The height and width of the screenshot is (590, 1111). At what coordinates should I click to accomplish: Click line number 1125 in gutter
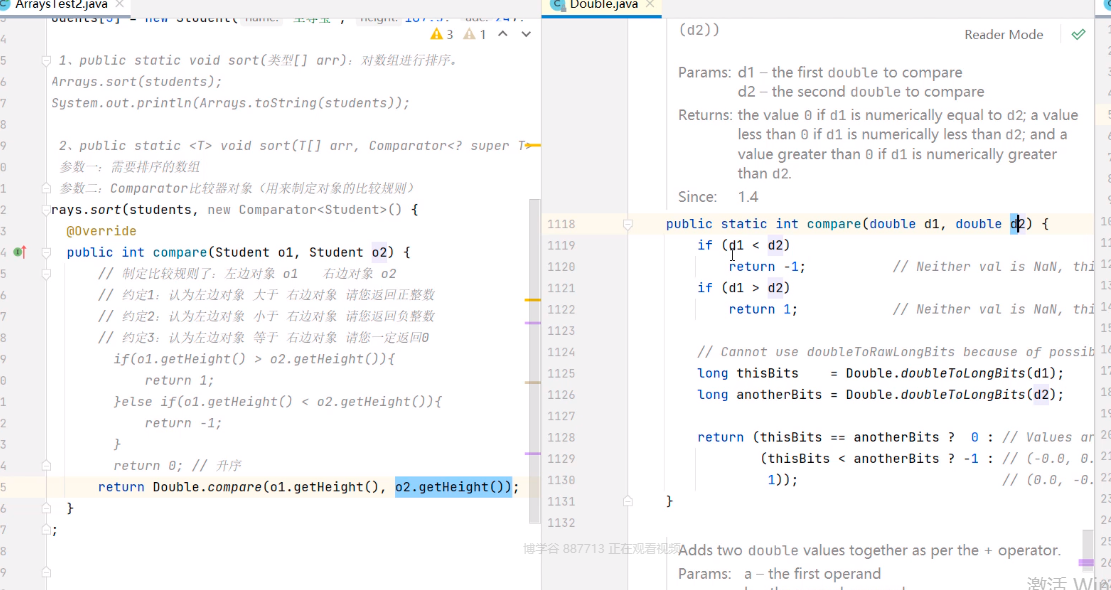click(561, 373)
